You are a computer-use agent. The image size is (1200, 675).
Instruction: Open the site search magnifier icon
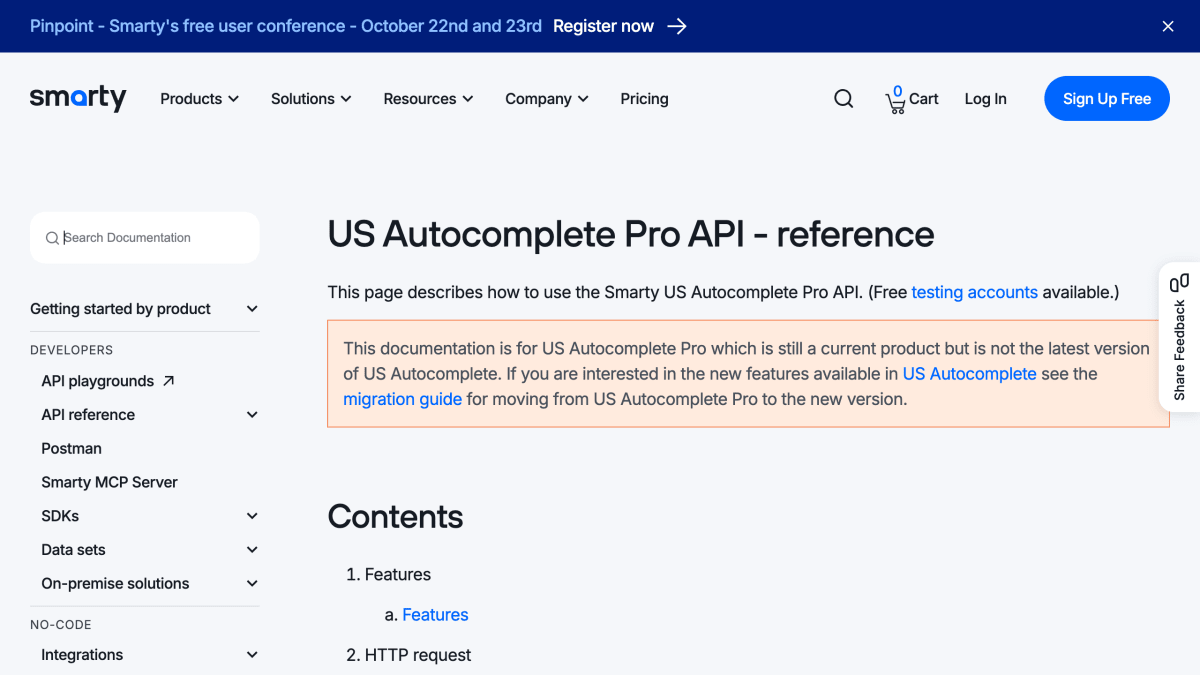(844, 99)
